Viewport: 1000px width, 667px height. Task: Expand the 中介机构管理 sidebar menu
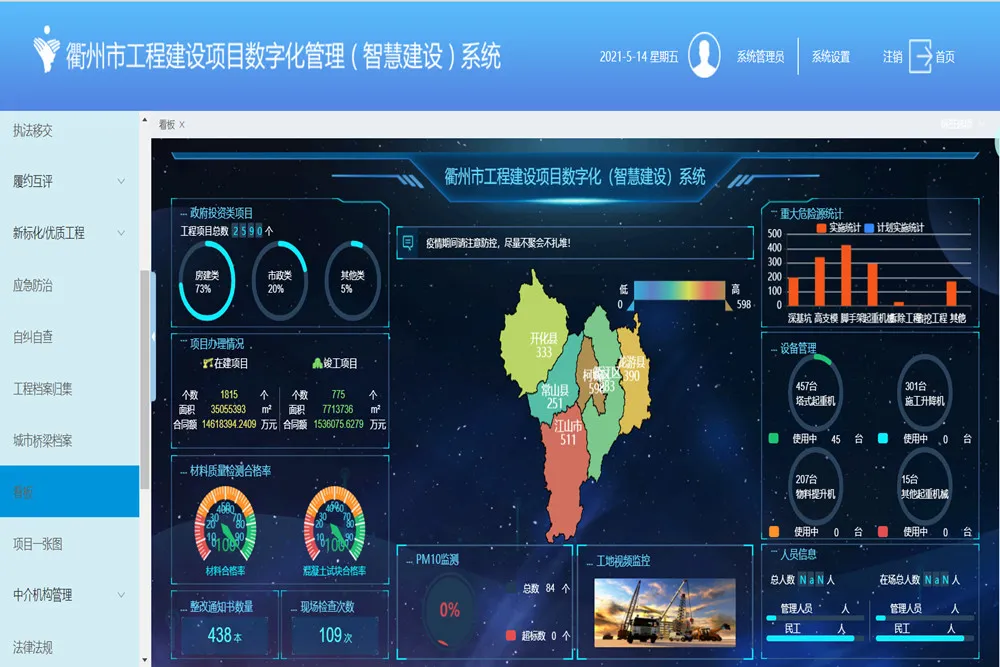point(121,595)
